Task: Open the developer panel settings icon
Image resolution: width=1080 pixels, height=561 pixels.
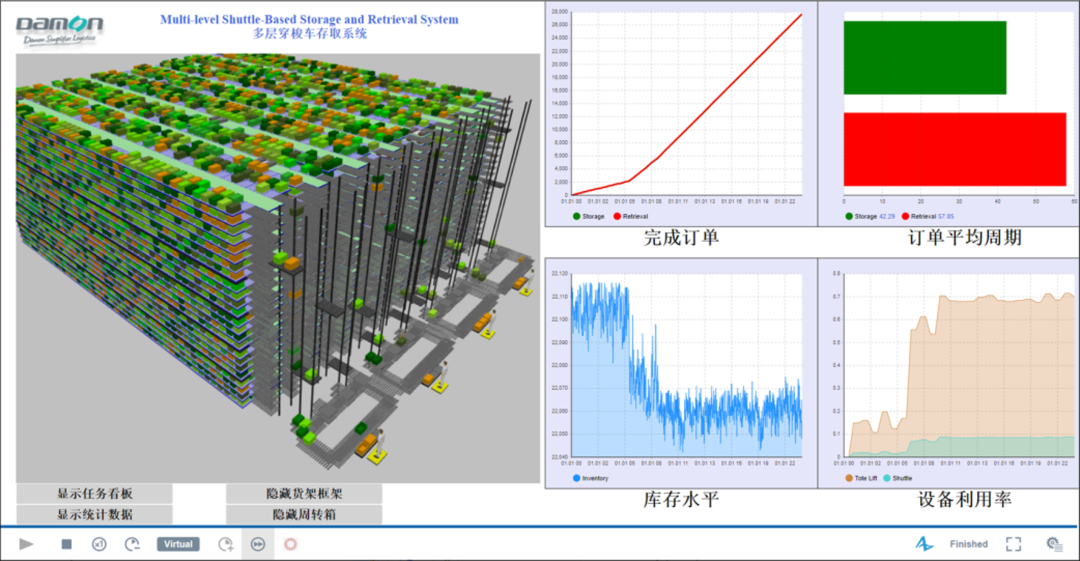Action: tap(1053, 544)
